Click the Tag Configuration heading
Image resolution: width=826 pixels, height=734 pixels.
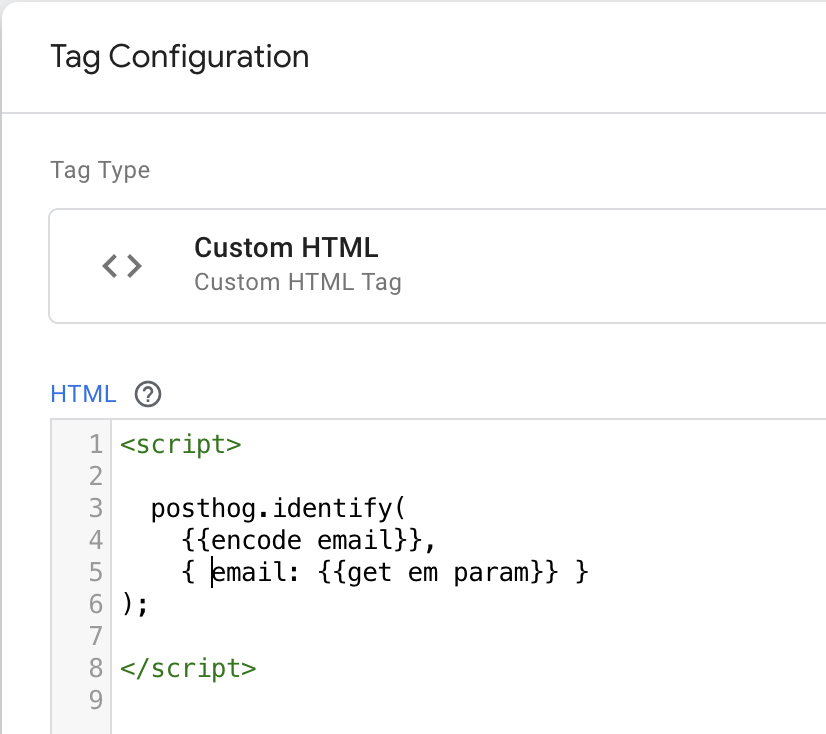tap(180, 57)
